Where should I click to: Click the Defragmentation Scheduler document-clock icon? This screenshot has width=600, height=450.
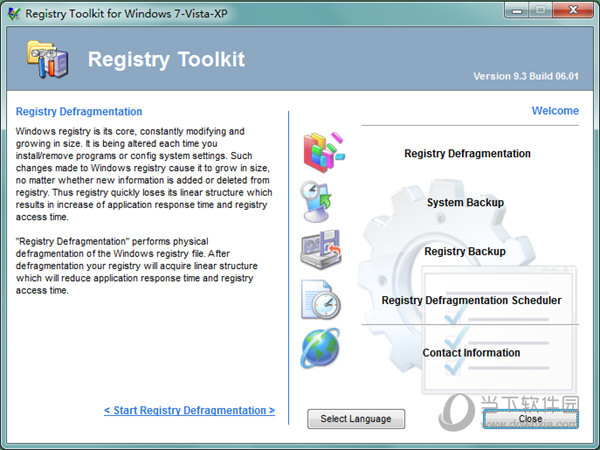[x=321, y=300]
